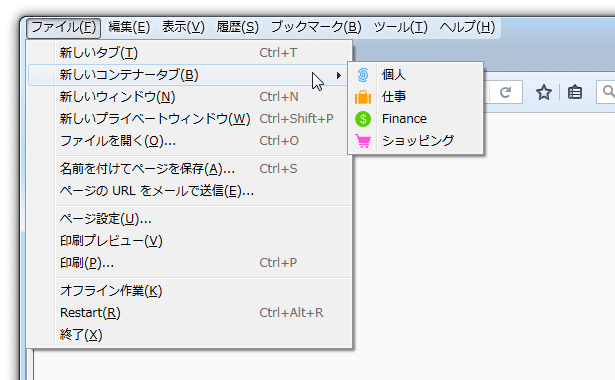Click the fingerprint icon next to 個人
615x380 pixels.
click(363, 75)
